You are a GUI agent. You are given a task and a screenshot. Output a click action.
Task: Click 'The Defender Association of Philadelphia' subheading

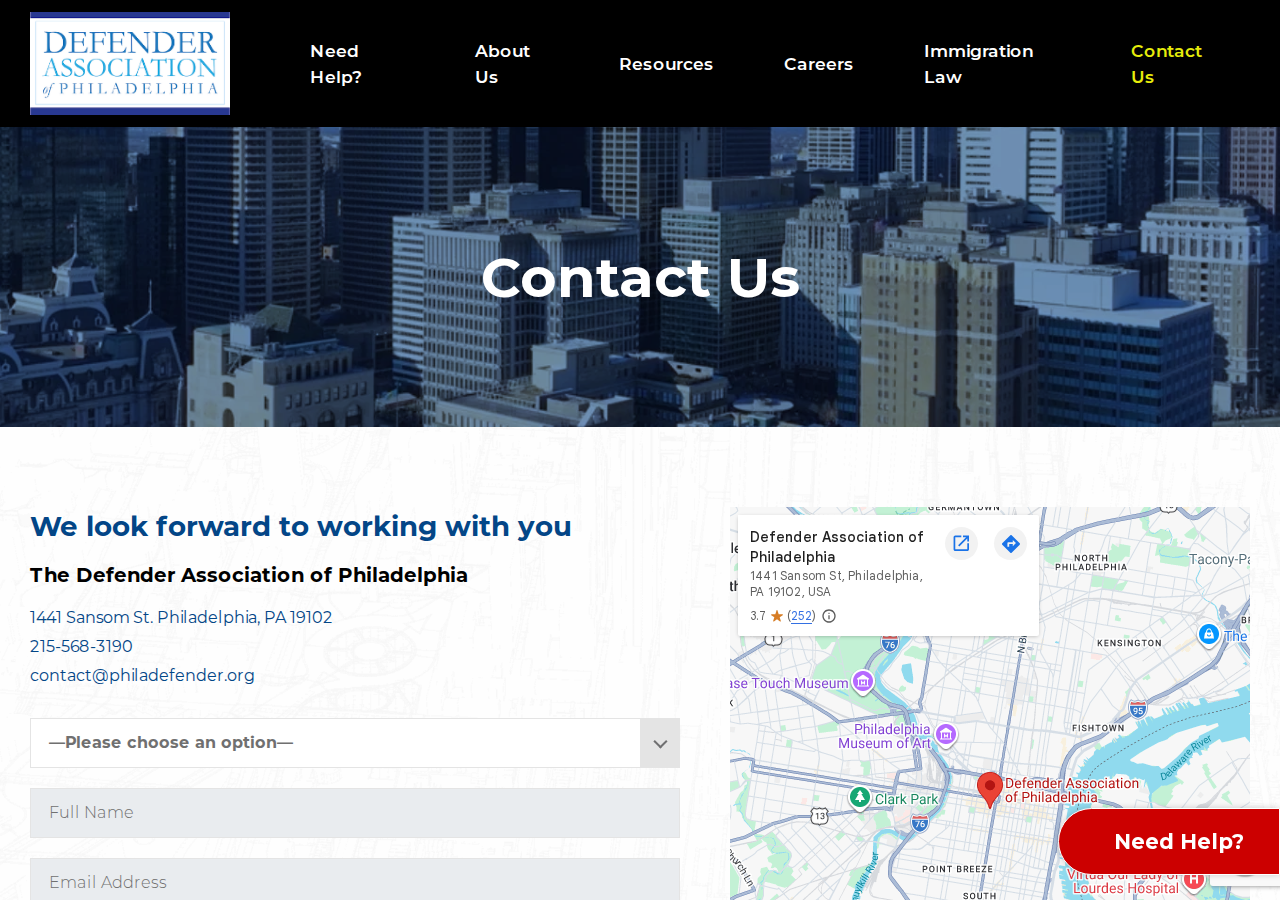click(x=249, y=575)
